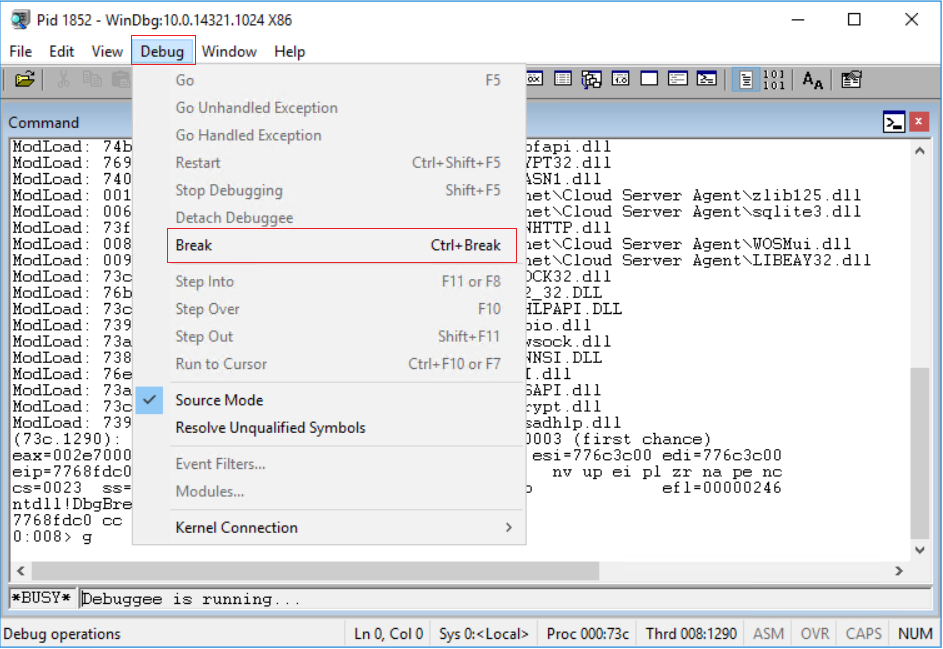Viewport: 943px width, 649px height.
Task: Choose Detach Debuggee in the Debug menu
Action: (x=329, y=218)
